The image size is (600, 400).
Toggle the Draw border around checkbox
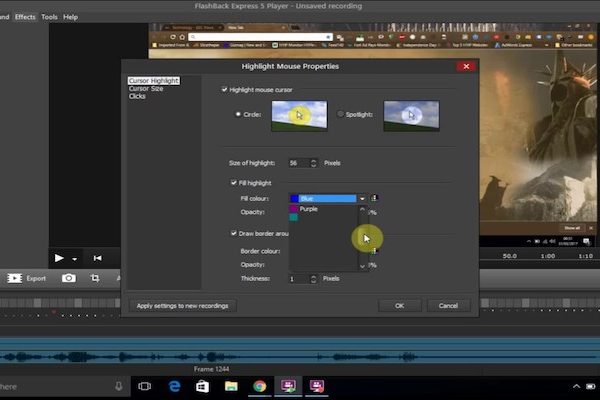(233, 233)
